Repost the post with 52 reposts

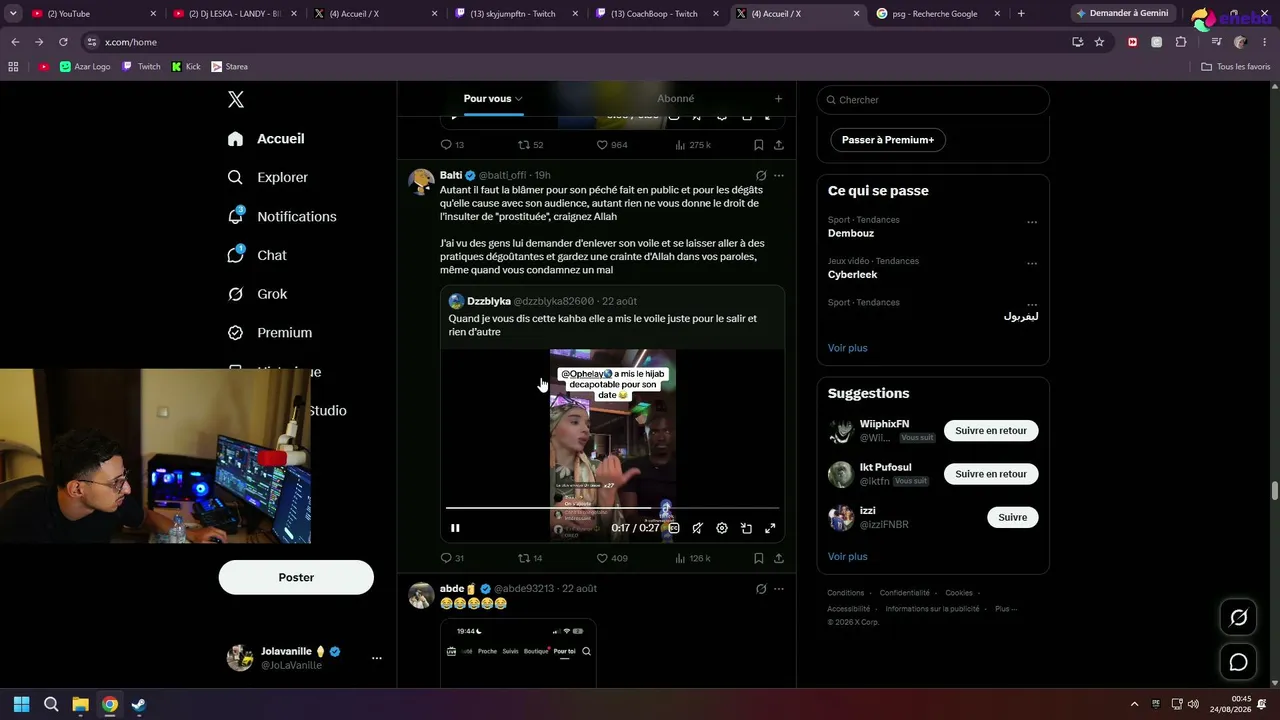click(530, 145)
